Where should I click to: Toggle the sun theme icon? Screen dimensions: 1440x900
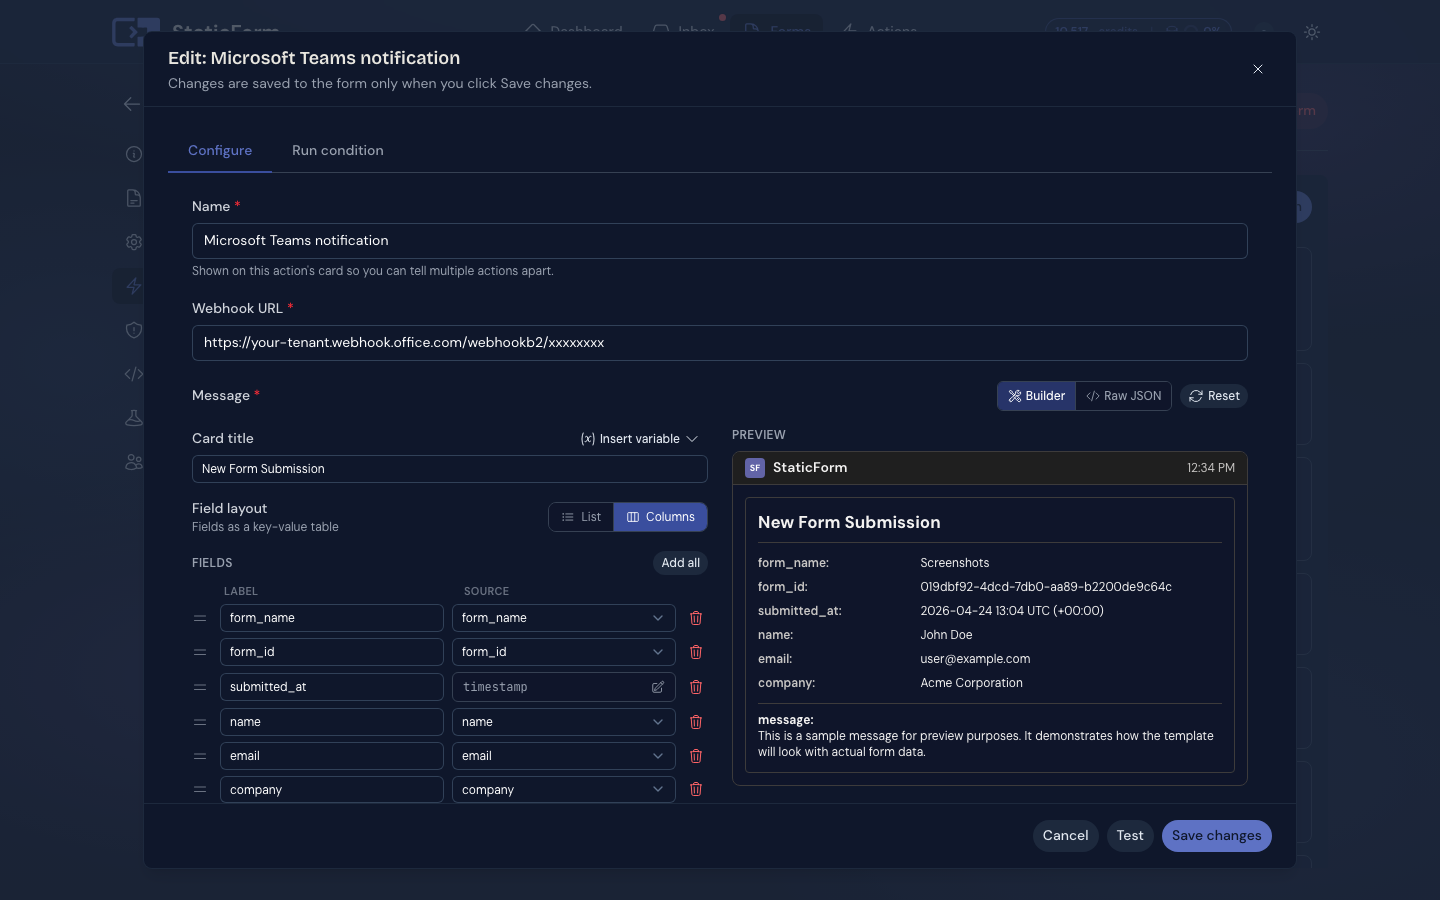(x=1312, y=32)
